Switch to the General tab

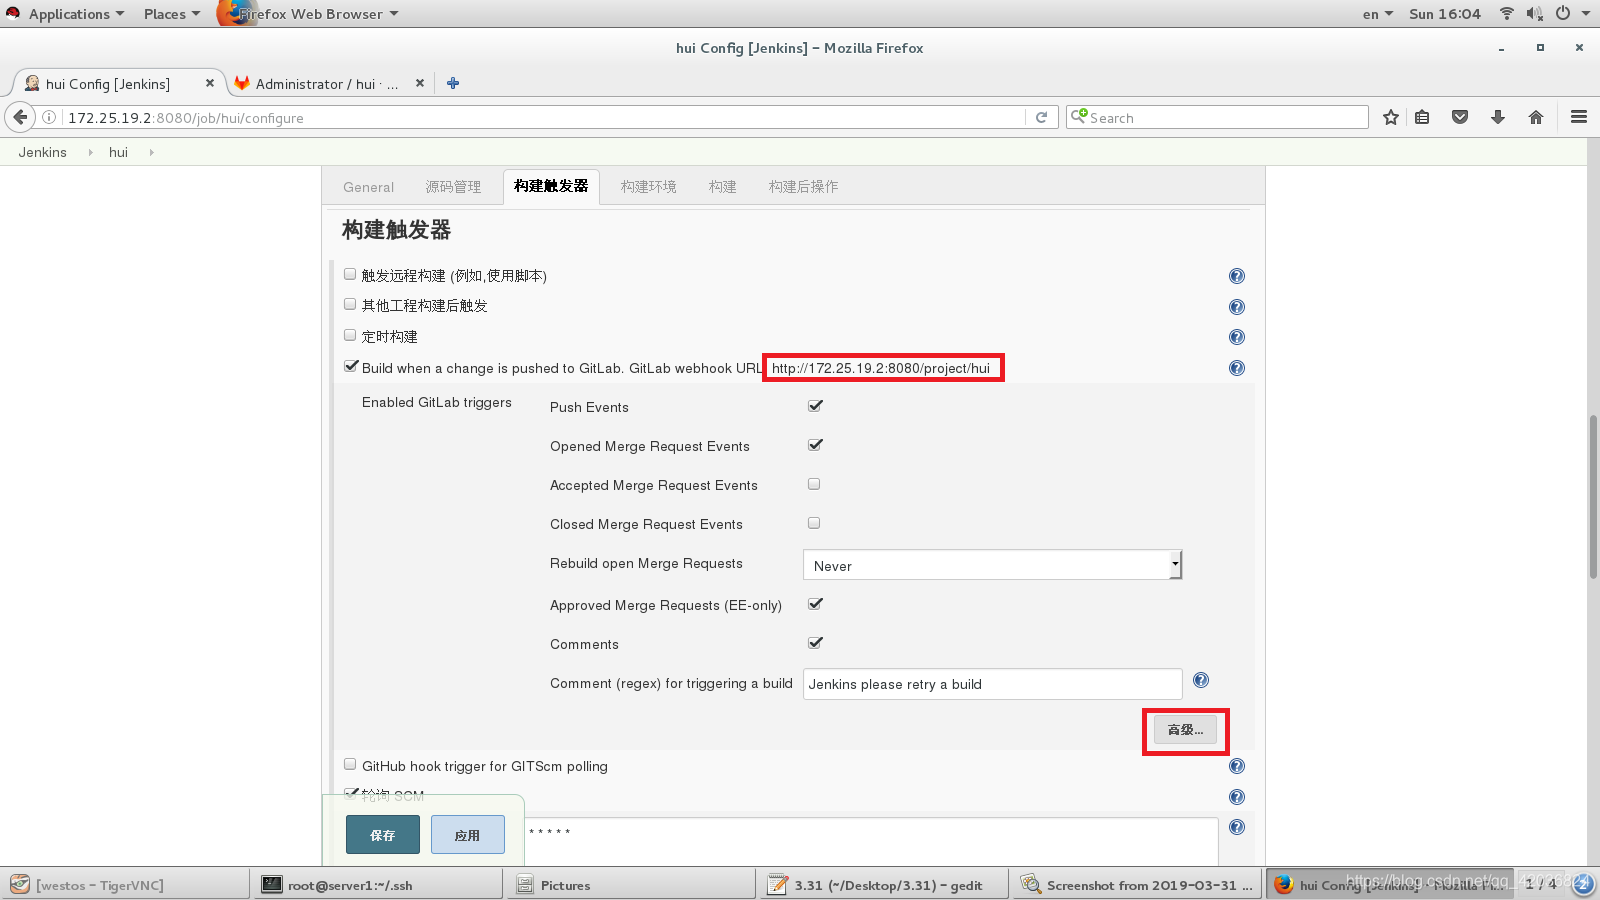(x=368, y=187)
